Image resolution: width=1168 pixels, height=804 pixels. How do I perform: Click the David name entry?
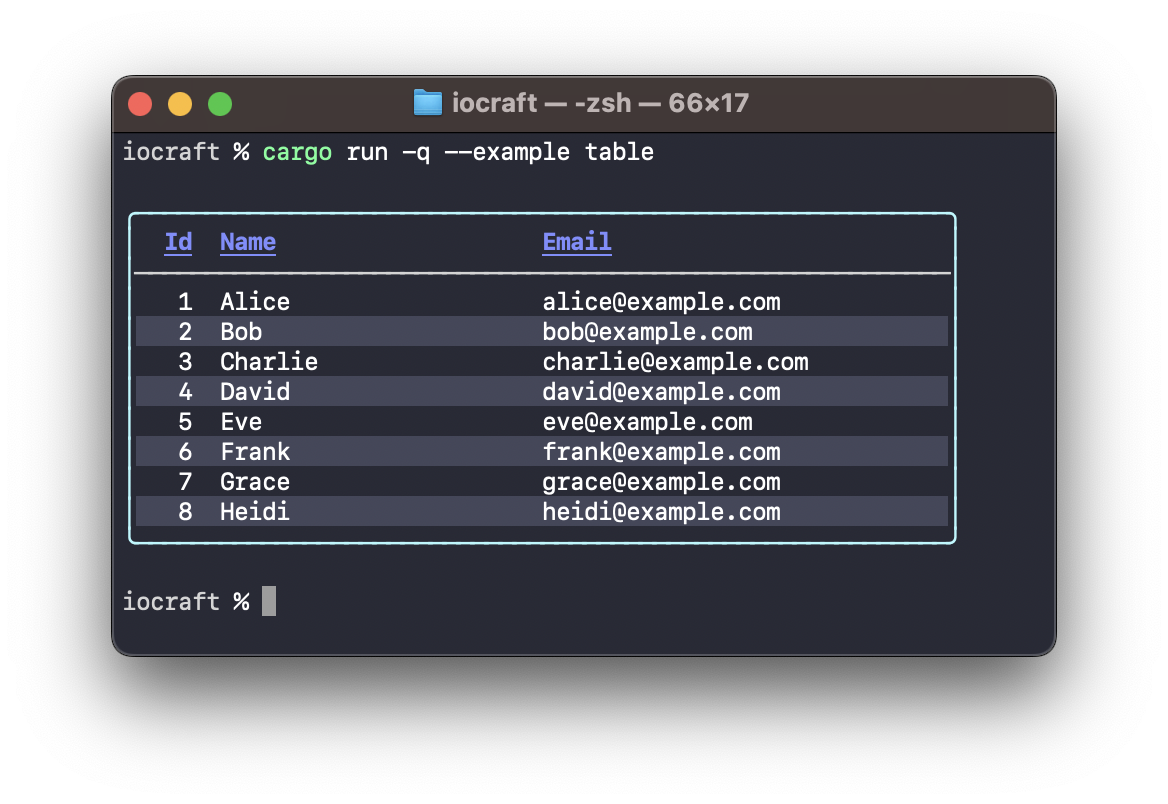coord(255,392)
